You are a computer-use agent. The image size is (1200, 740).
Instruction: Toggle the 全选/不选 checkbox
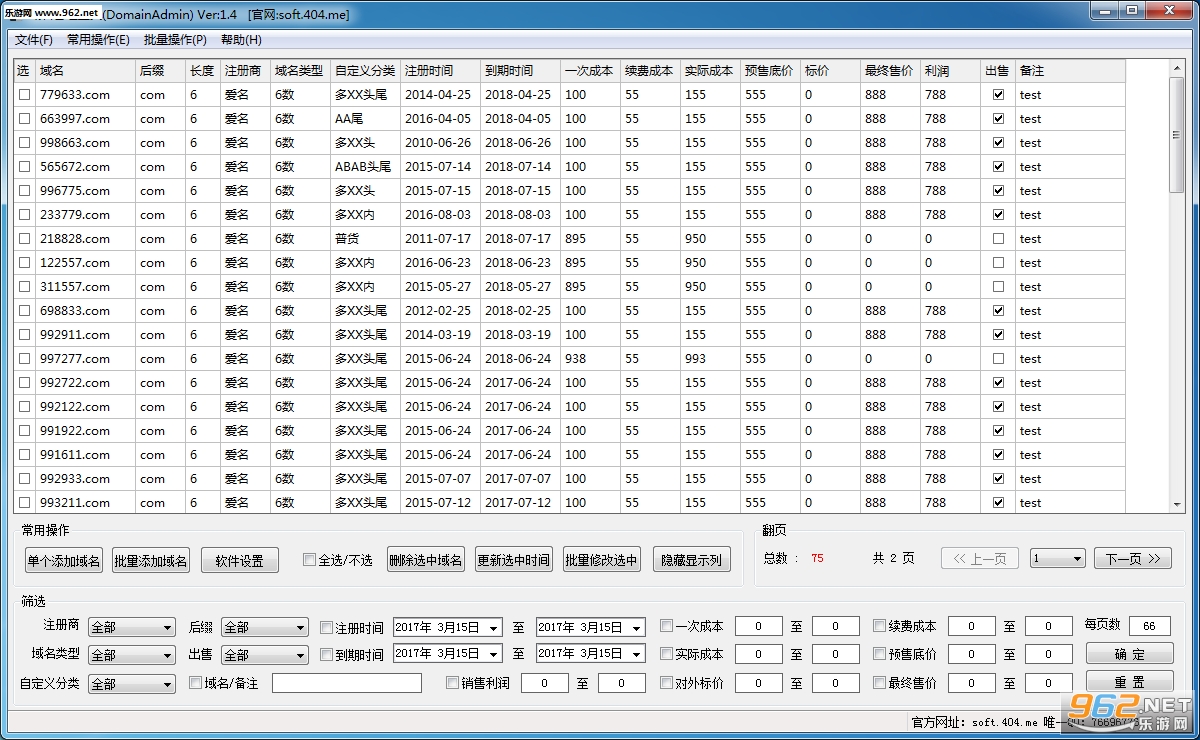pyautogui.click(x=309, y=560)
